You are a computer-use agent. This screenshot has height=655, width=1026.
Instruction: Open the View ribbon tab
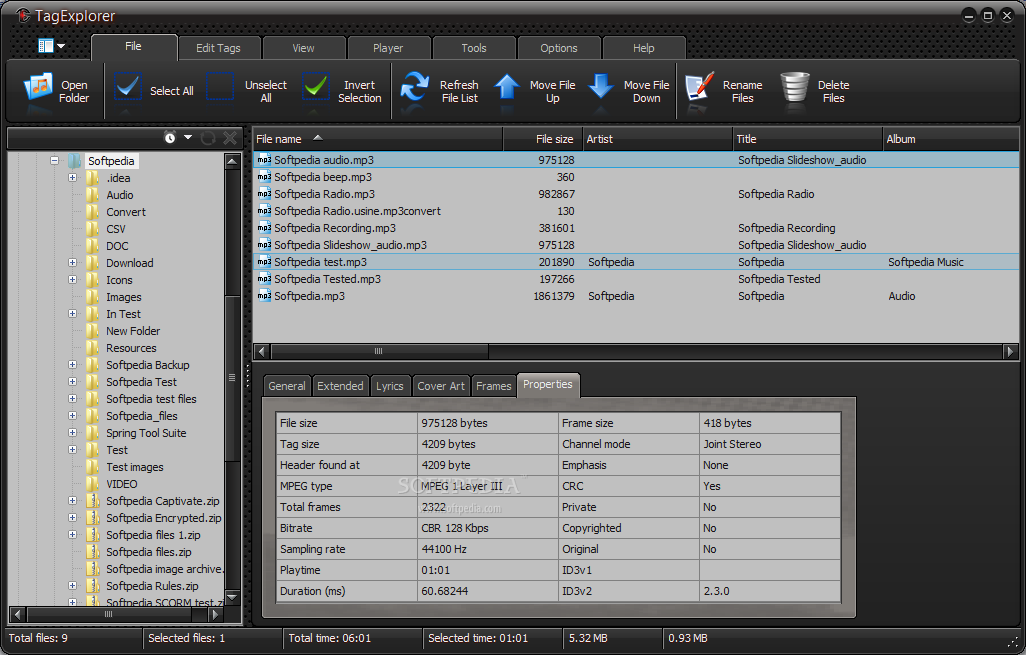tap(304, 48)
